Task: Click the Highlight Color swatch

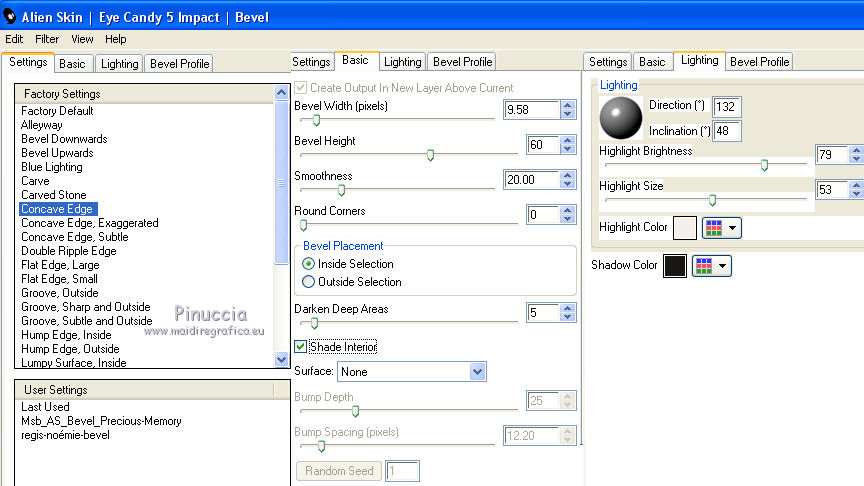Action: click(685, 228)
